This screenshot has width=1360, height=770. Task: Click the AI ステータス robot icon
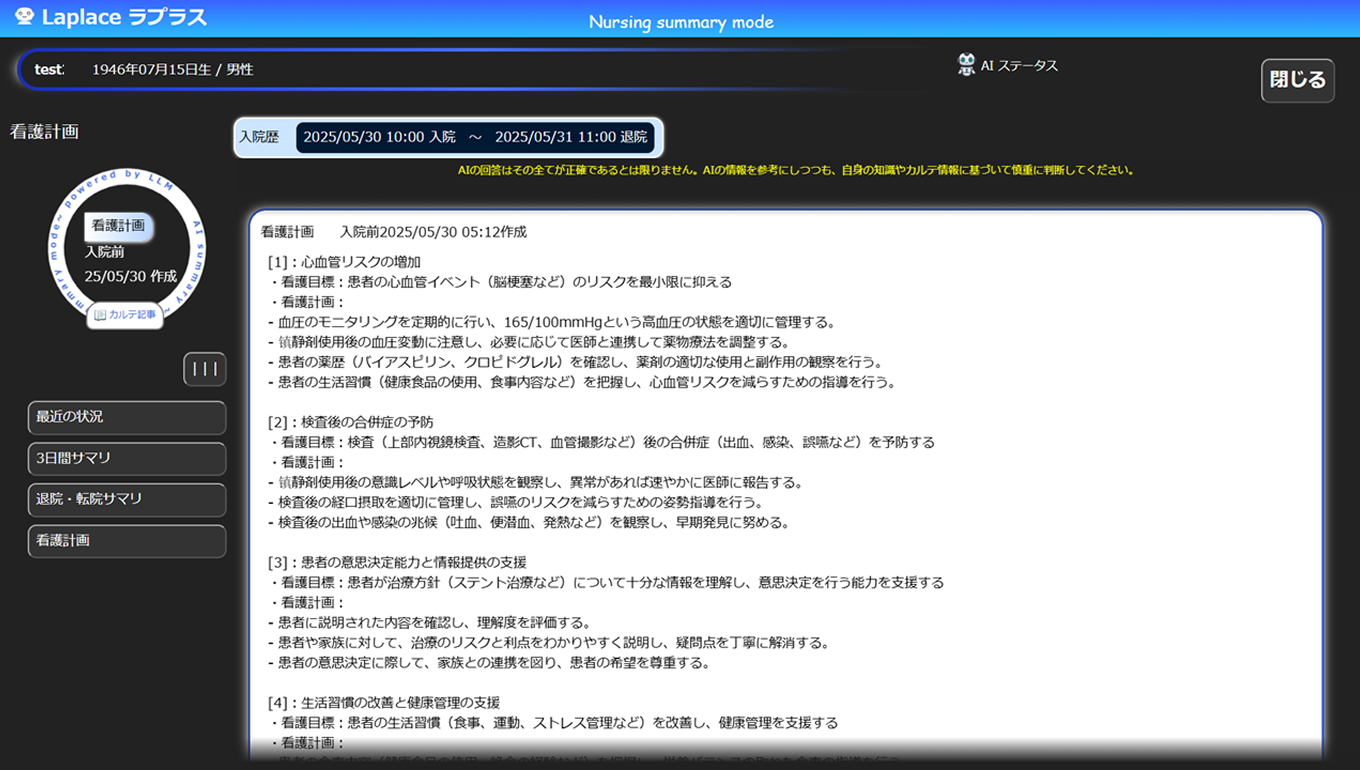point(966,65)
